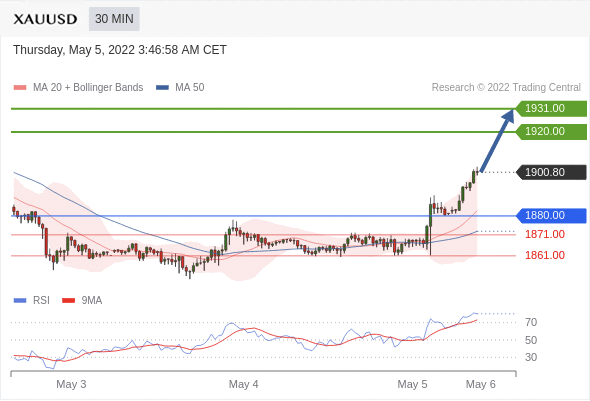Viewport: 590px width, 401px height.
Task: Click the 30 MIN timeframe button
Action: point(114,19)
